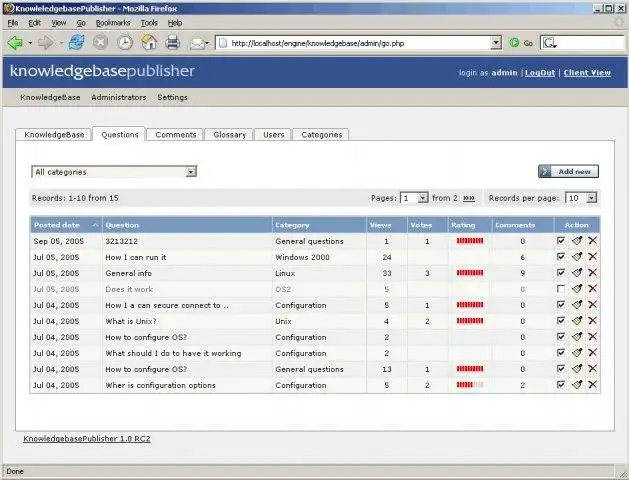Click the Mail envelope toolbar icon

coord(197,43)
